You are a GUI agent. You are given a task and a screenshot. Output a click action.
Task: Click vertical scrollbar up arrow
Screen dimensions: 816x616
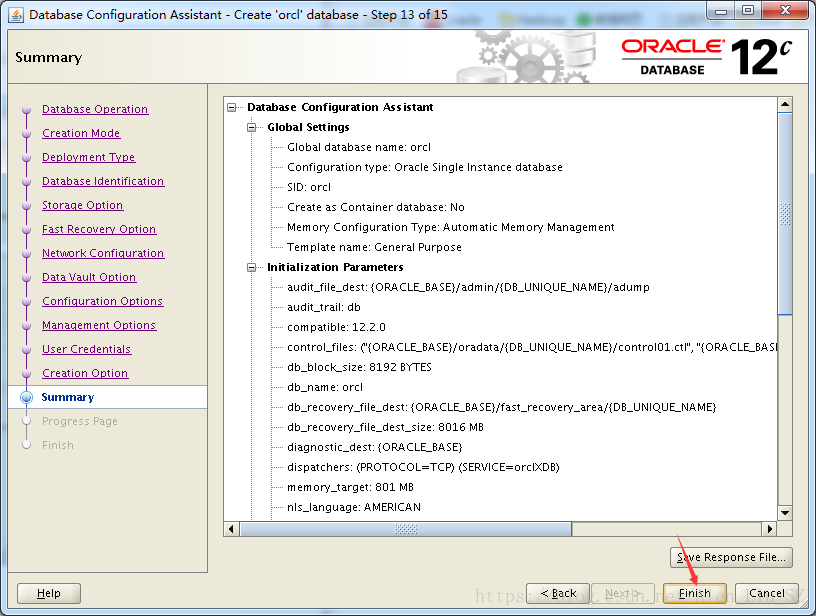[785, 105]
